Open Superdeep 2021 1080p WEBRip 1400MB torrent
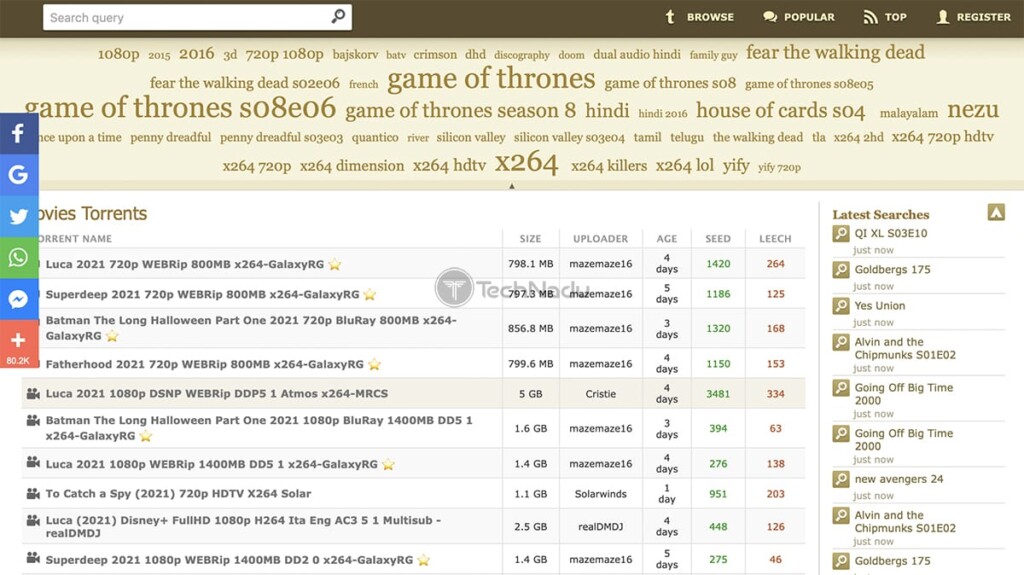Image resolution: width=1024 pixels, height=575 pixels. [229, 560]
